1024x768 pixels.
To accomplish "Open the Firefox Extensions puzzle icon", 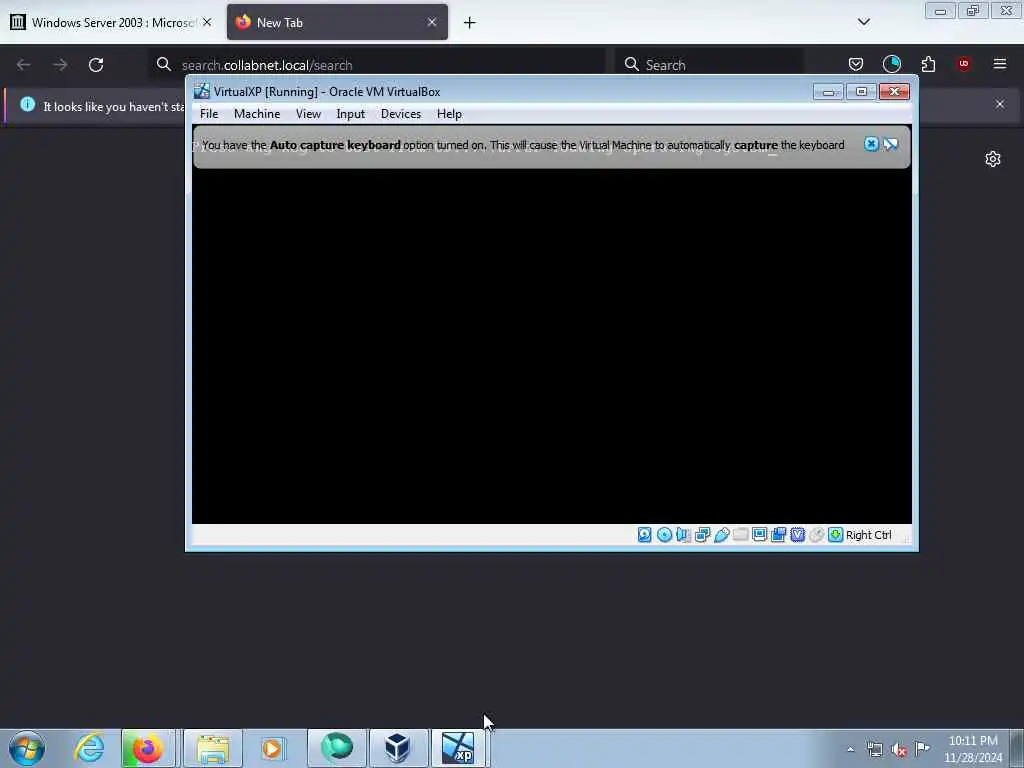I will tap(928, 64).
